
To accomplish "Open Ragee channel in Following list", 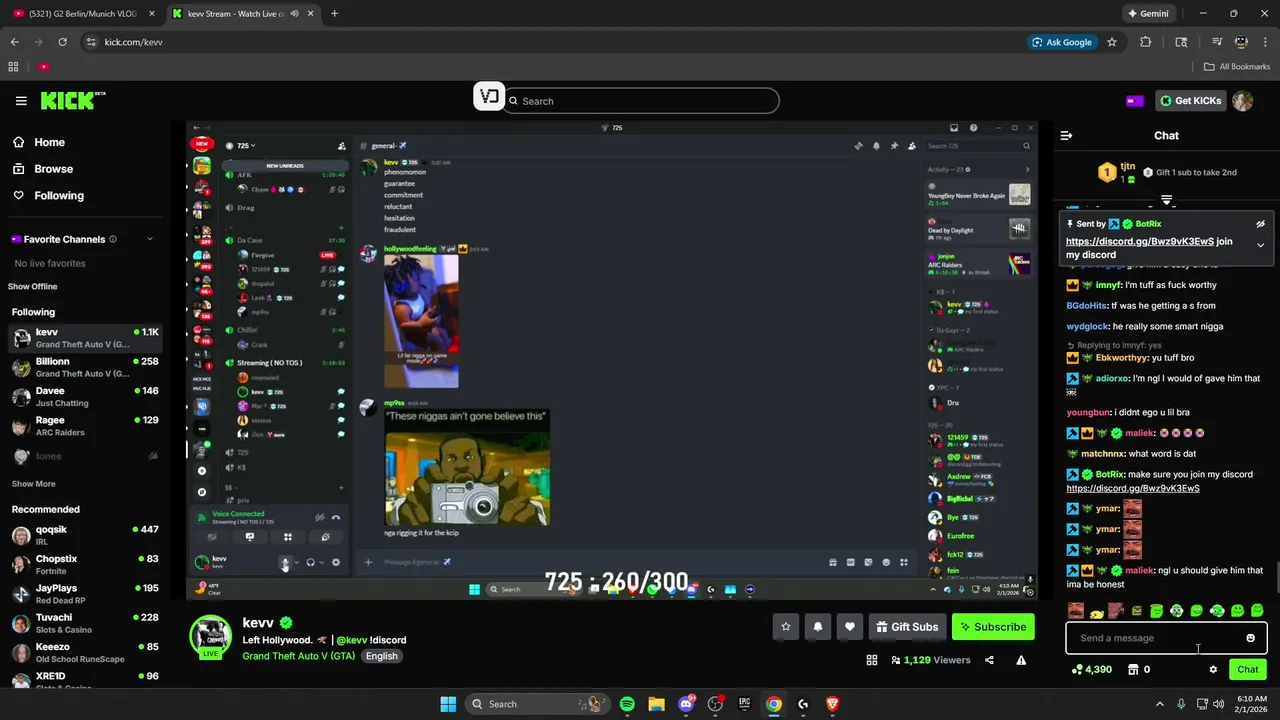I will 85,426.
